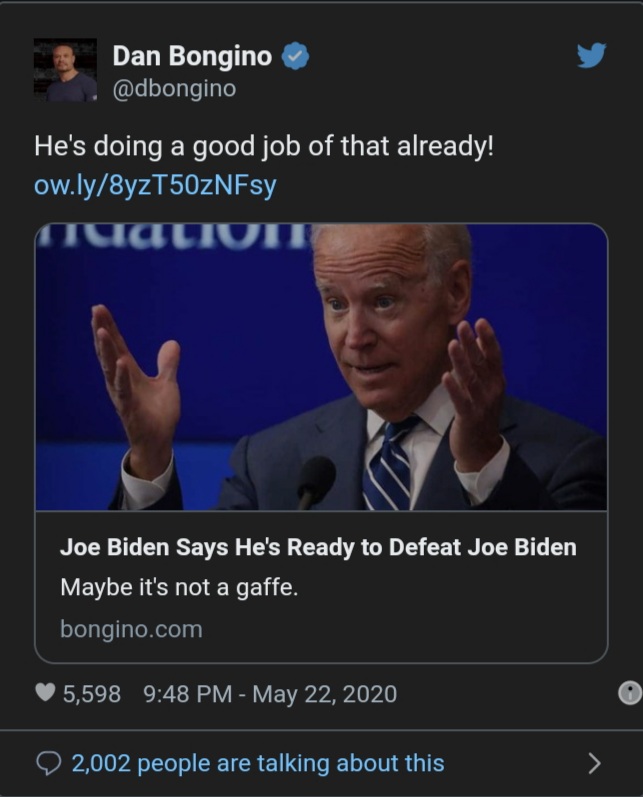The height and width of the screenshot is (797, 643).
Task: Click the blue verified checkmark badge
Action: point(295,56)
